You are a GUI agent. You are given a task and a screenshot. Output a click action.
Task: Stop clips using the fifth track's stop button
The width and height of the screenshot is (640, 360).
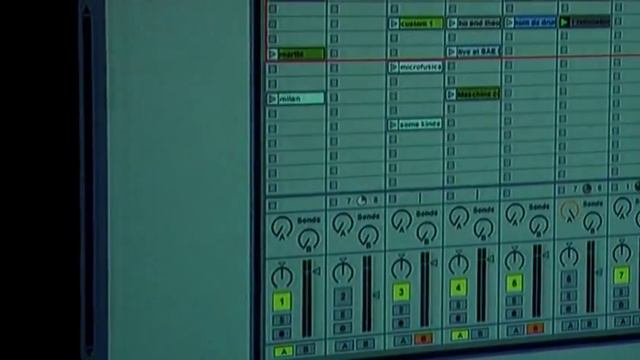507,193
